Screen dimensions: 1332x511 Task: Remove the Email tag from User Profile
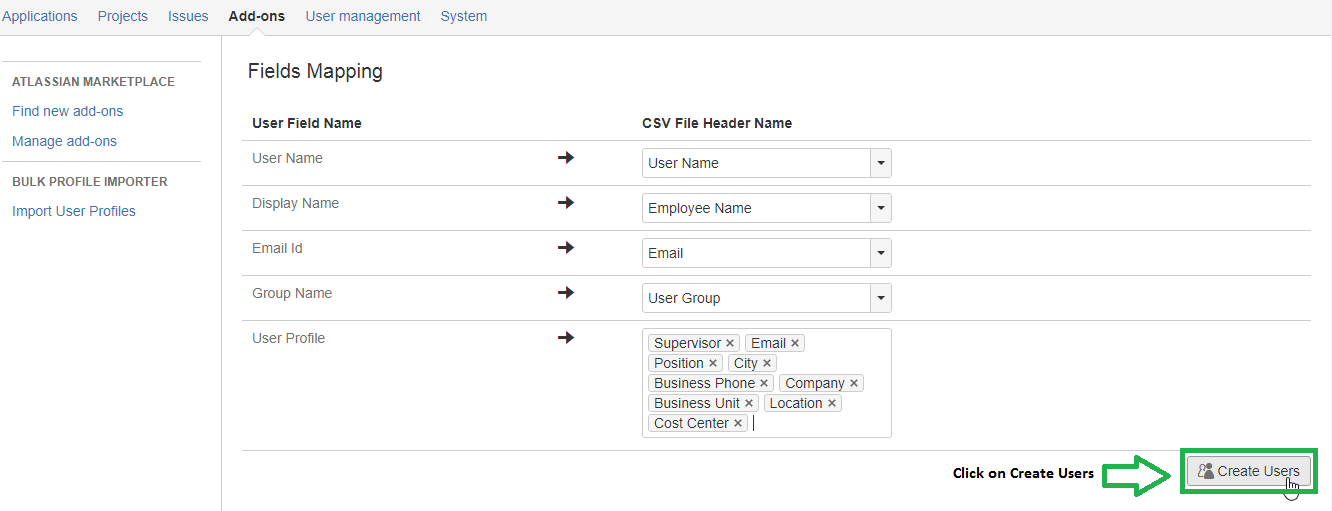click(795, 344)
